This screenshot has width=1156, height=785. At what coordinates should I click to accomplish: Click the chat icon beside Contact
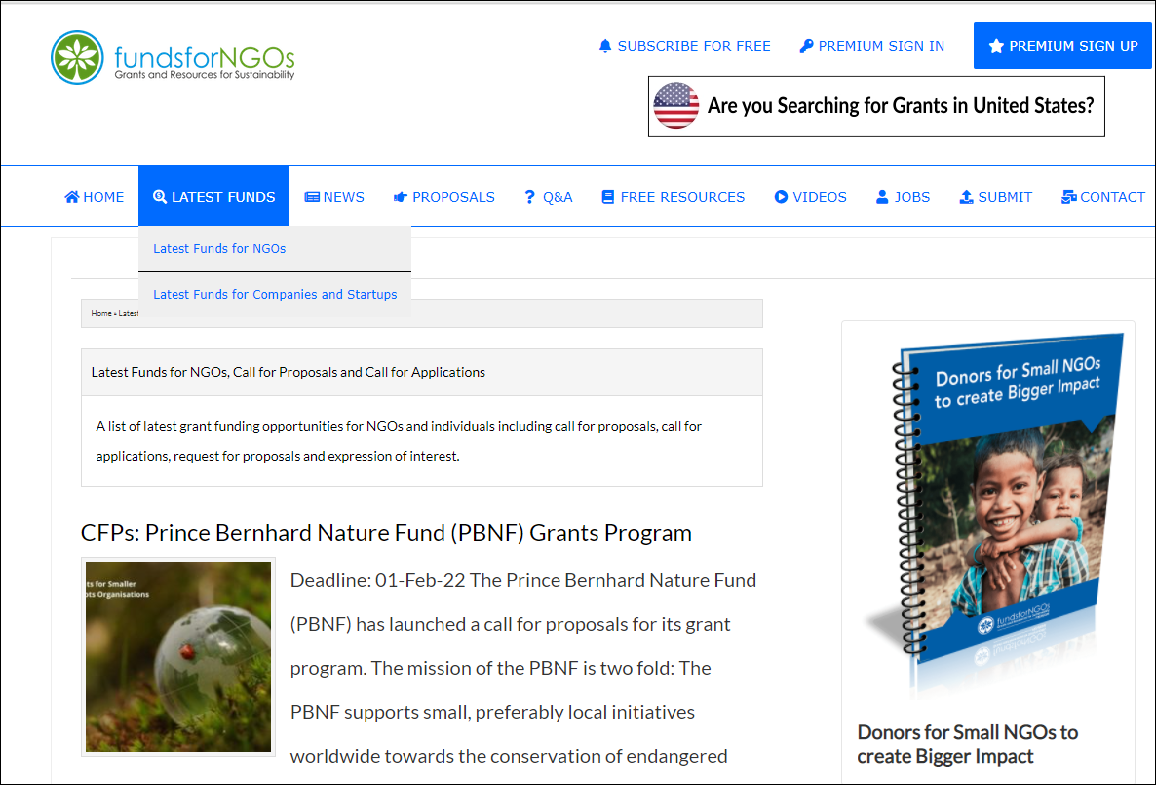click(x=1068, y=197)
